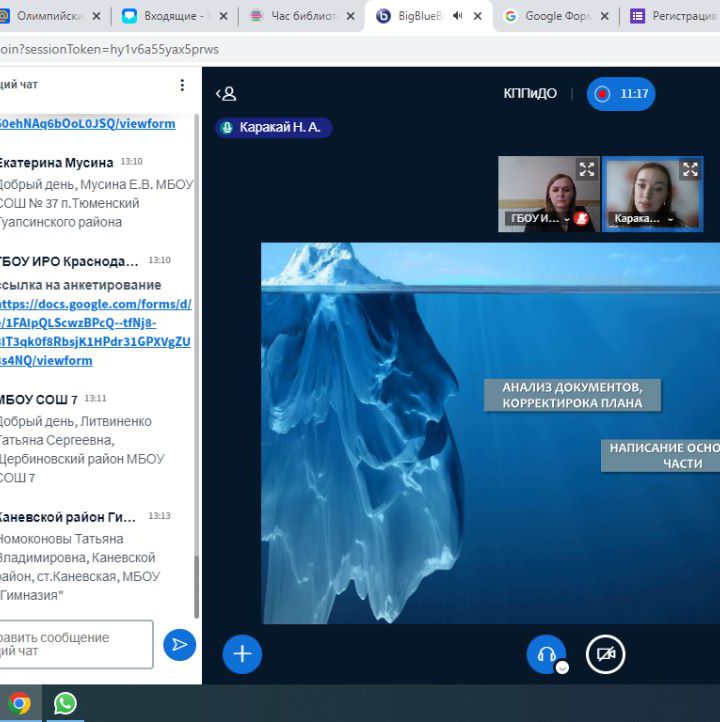This screenshot has height=722, width=720.
Task: Open the users list panel toggle
Action: pyautogui.click(x=226, y=94)
